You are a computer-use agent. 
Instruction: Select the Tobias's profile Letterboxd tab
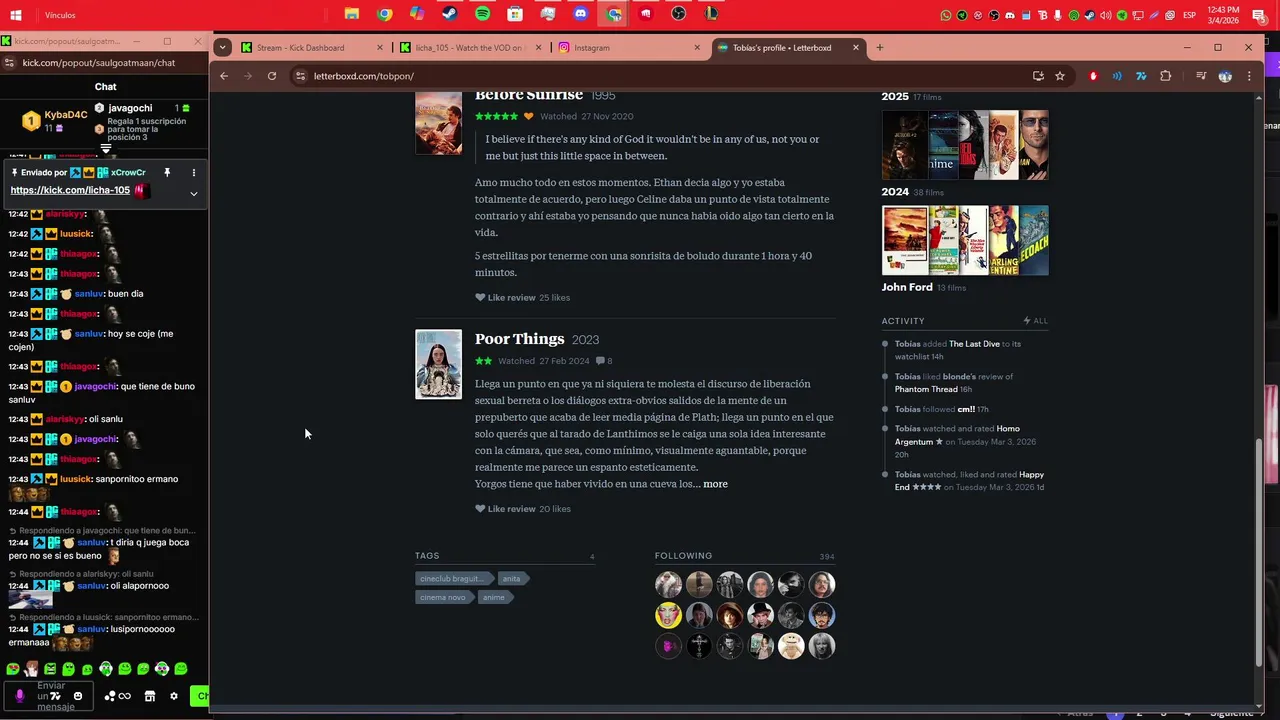point(789,47)
